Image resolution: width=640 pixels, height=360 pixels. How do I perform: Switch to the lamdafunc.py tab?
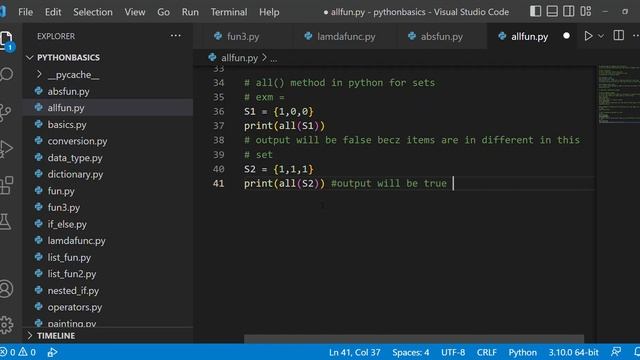pos(346,36)
